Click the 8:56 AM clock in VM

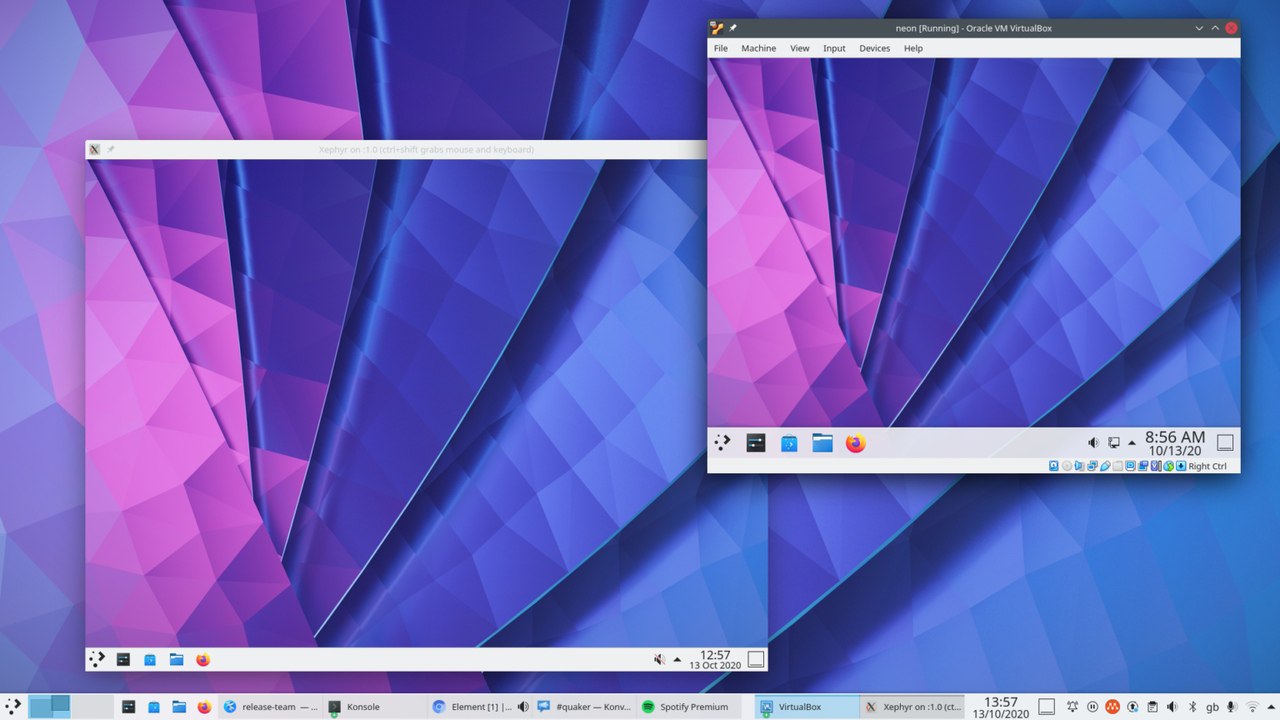pyautogui.click(x=1175, y=443)
